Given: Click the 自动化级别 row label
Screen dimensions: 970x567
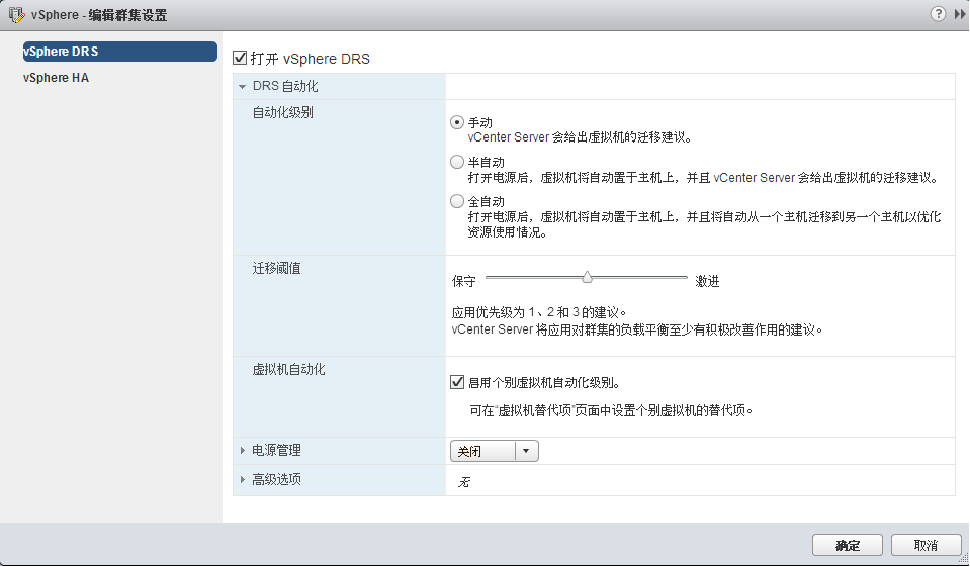Looking at the screenshot, I should pyautogui.click(x=283, y=113).
